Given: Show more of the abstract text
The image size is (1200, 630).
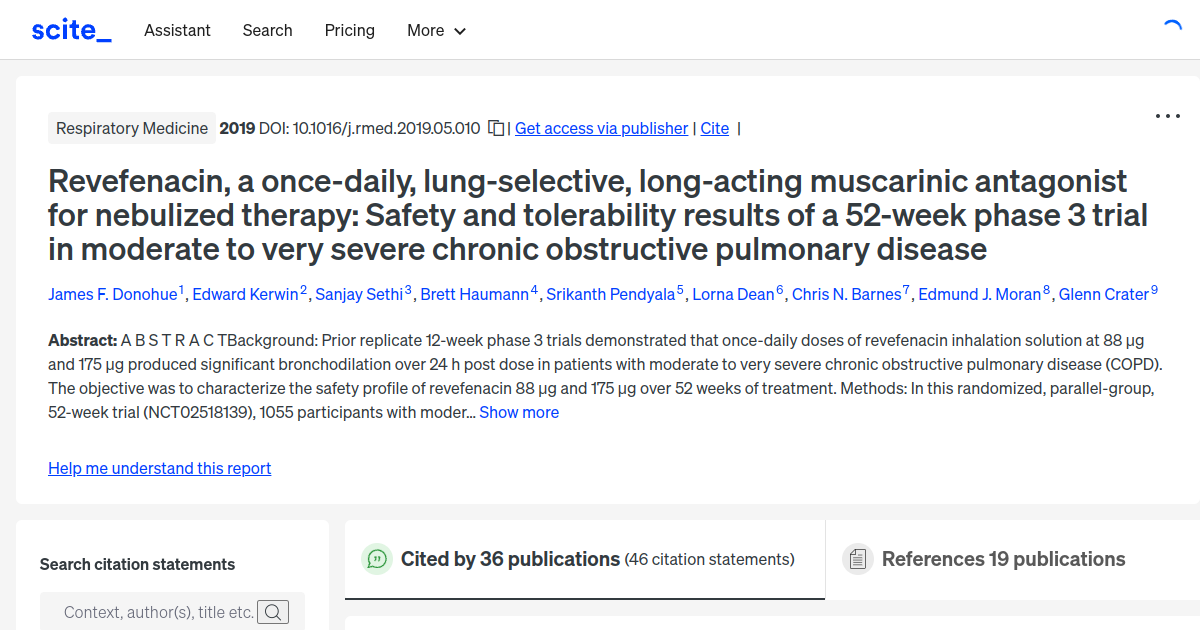Looking at the screenshot, I should point(518,412).
